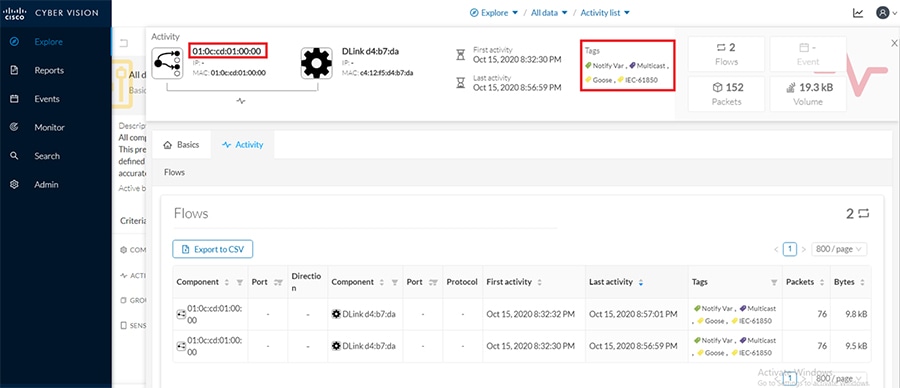This screenshot has width=900, height=388.
Task: Open flow with first activity 8:32:30 PM
Action: click(522, 346)
